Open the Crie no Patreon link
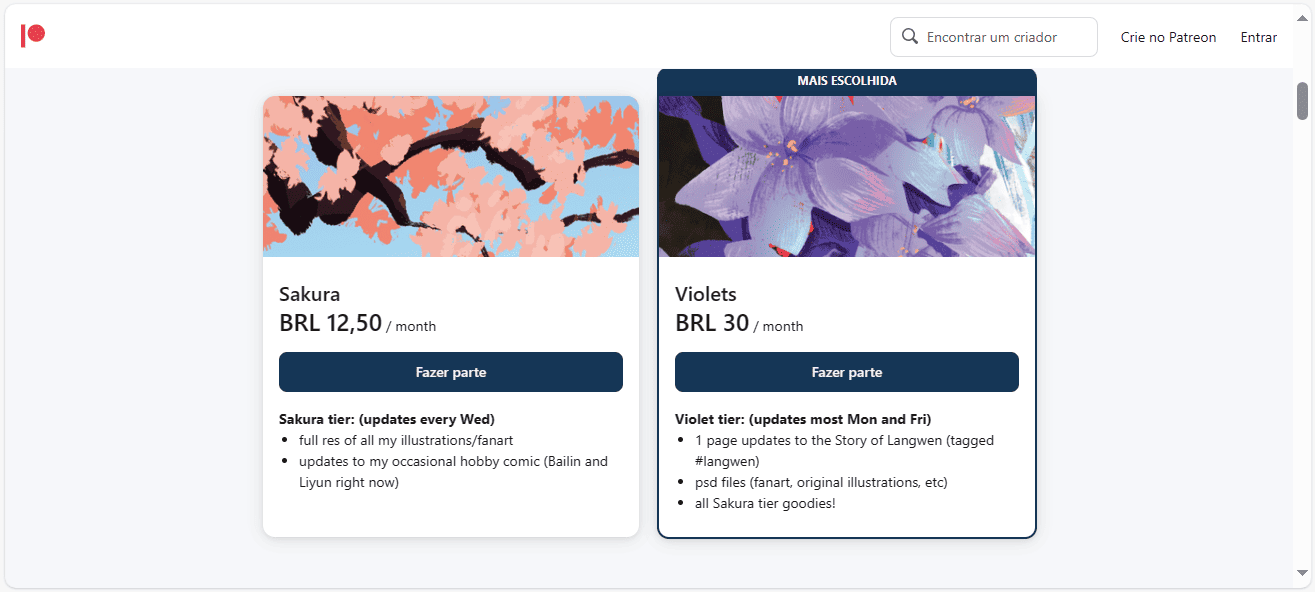 (1168, 36)
